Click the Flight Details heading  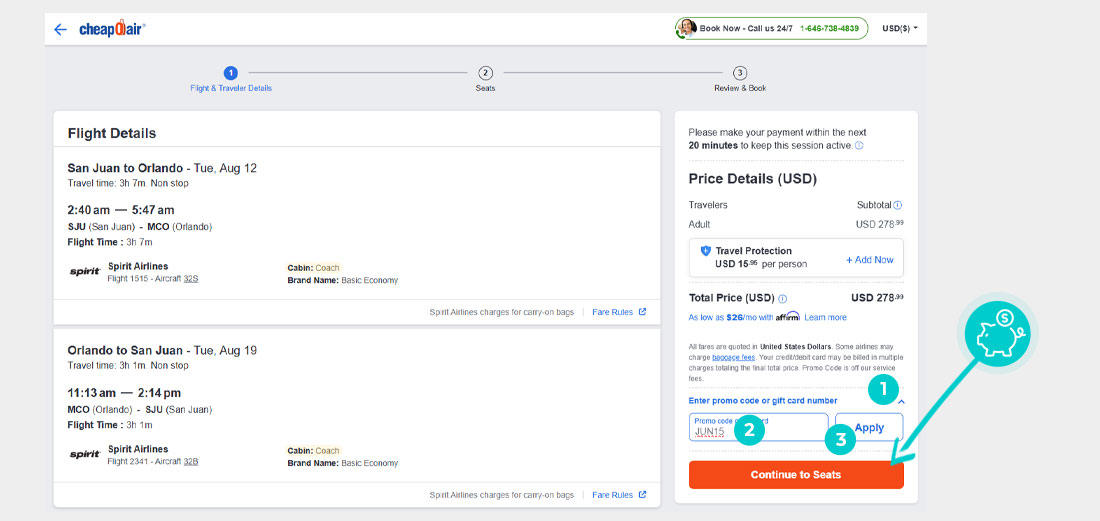coord(112,133)
